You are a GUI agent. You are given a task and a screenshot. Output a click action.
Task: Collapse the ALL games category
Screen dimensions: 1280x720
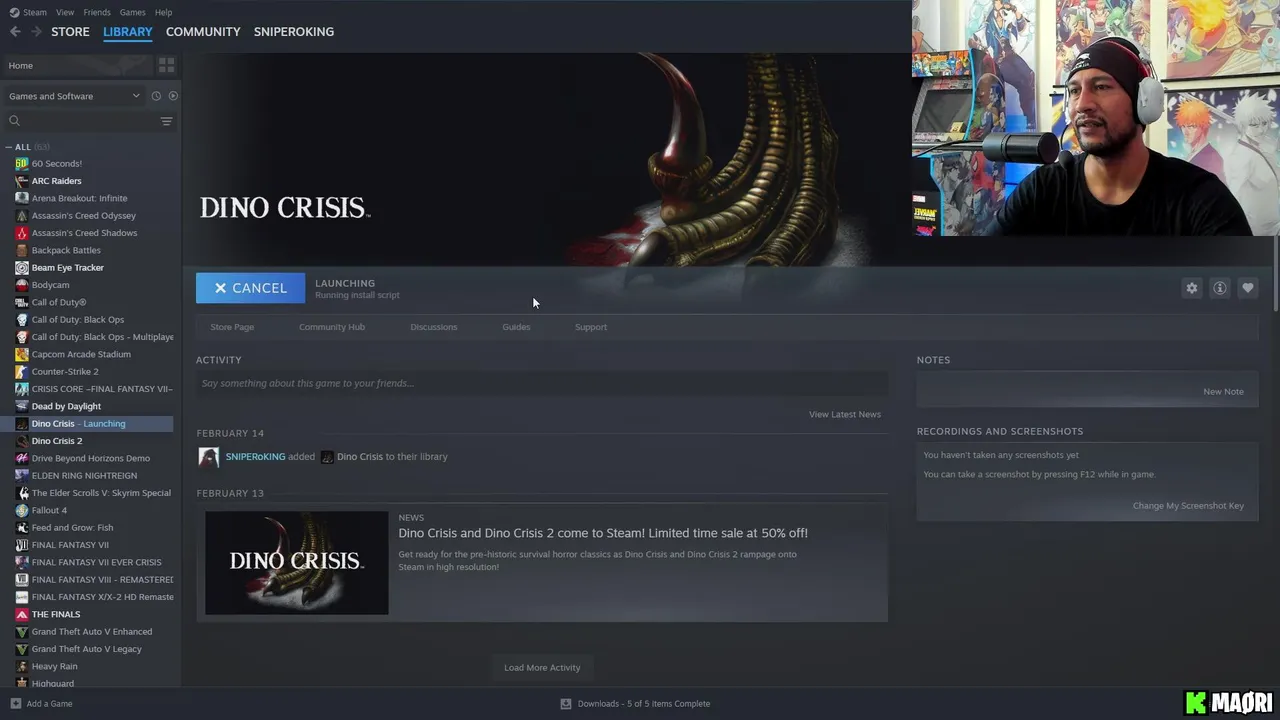click(9, 147)
